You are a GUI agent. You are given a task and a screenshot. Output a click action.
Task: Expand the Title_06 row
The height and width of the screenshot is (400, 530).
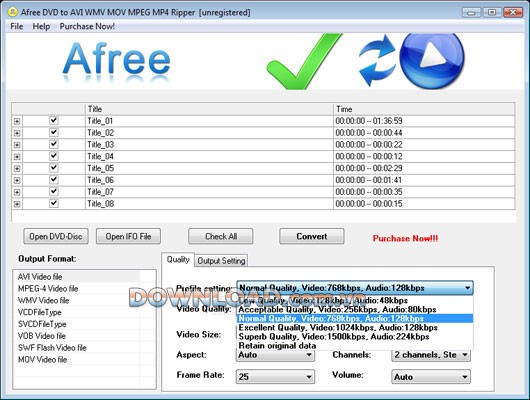pyautogui.click(x=17, y=181)
